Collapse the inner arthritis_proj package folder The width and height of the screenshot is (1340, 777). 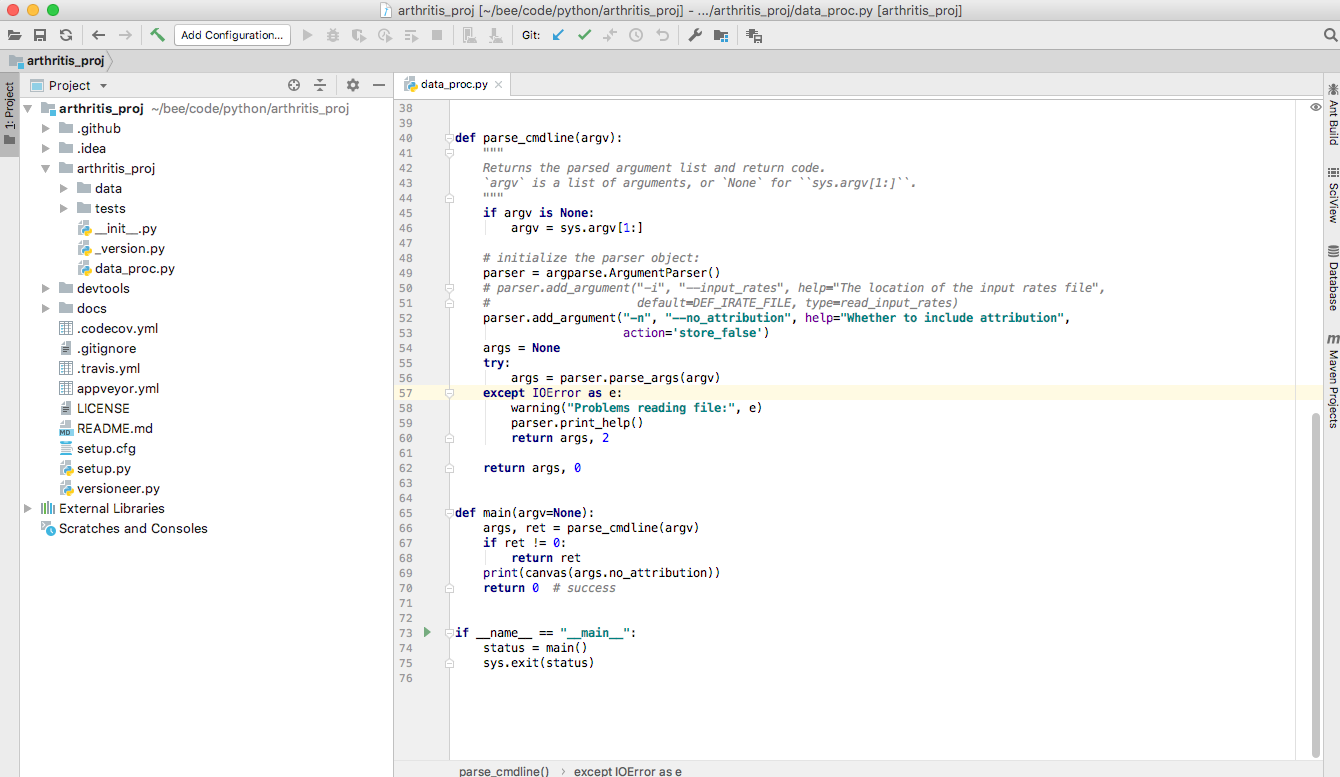pyautogui.click(x=46, y=168)
